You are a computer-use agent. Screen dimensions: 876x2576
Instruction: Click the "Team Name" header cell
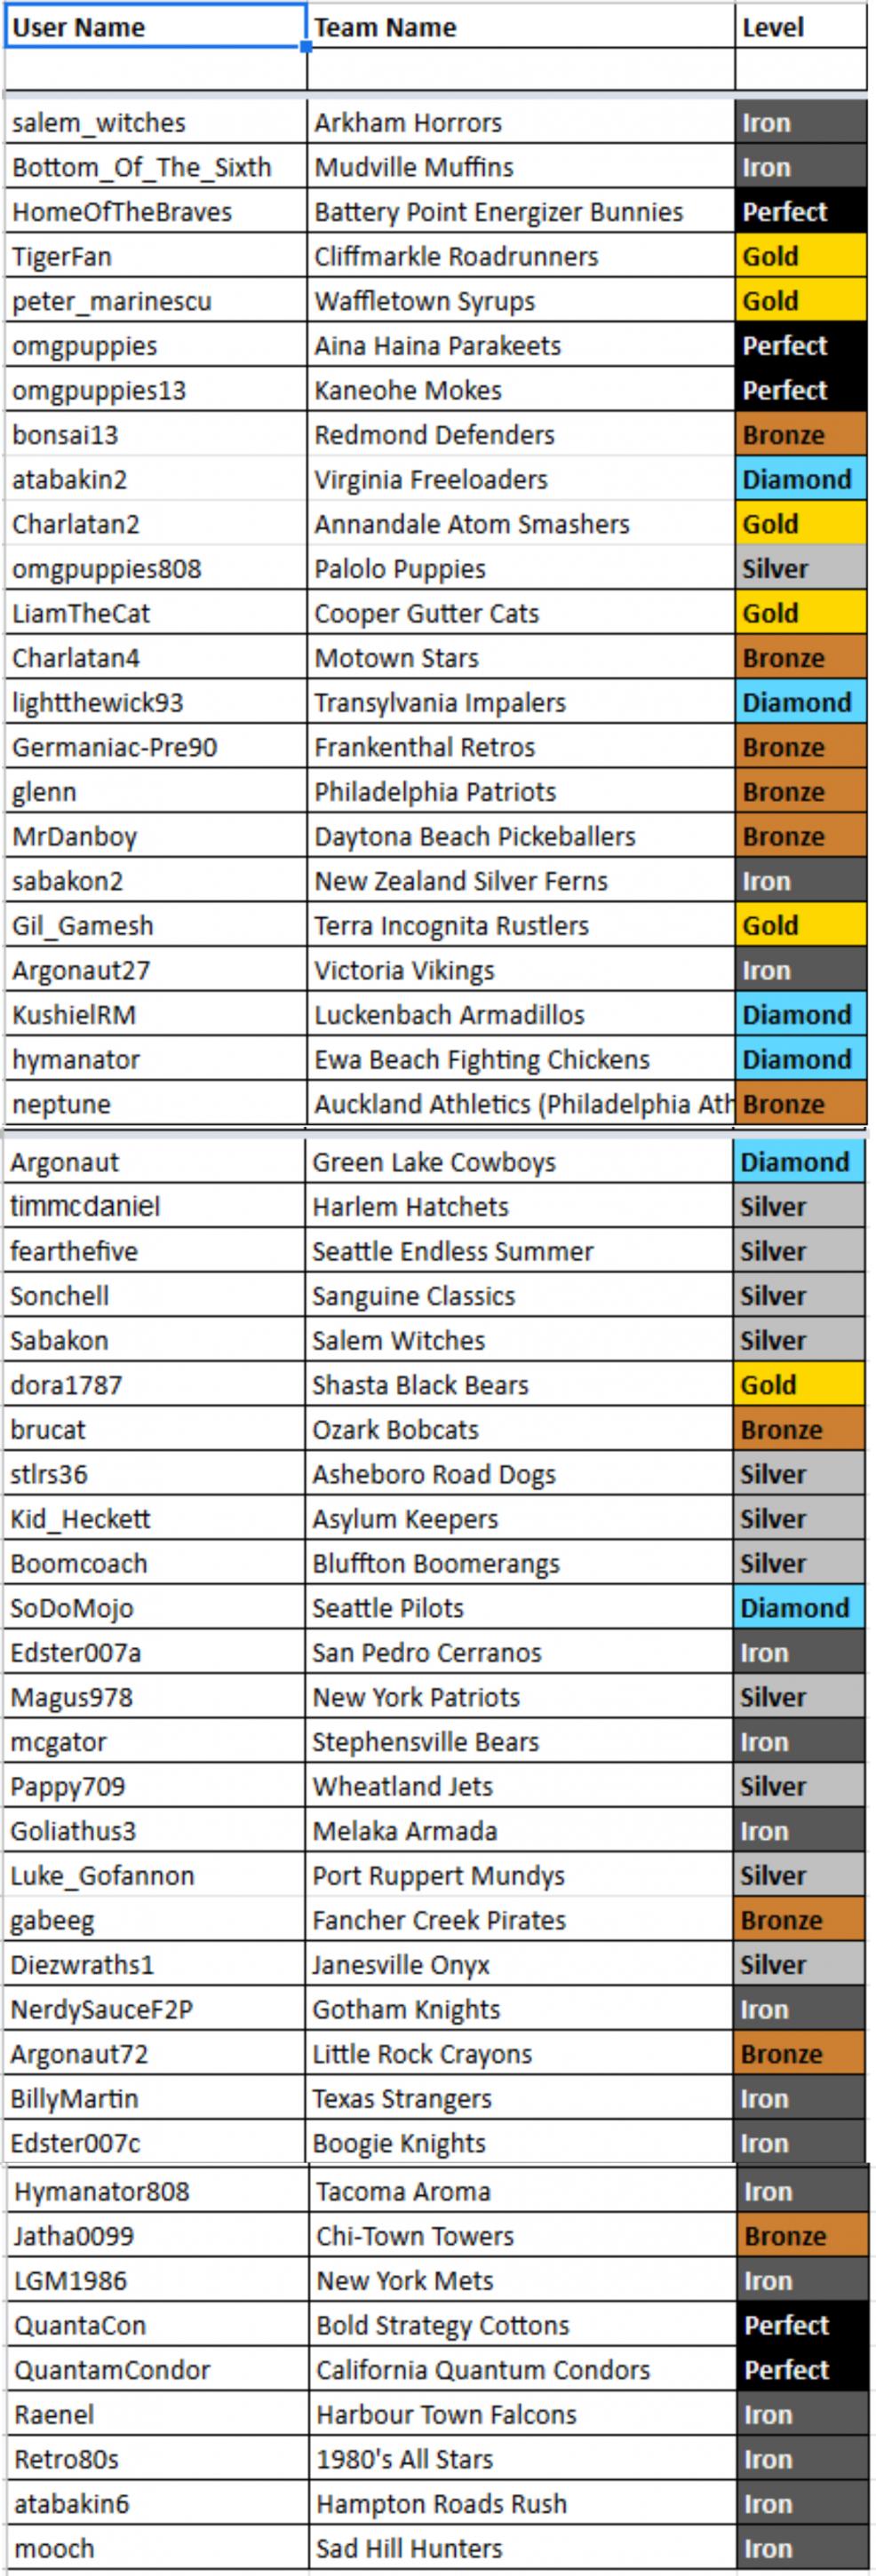click(520, 27)
